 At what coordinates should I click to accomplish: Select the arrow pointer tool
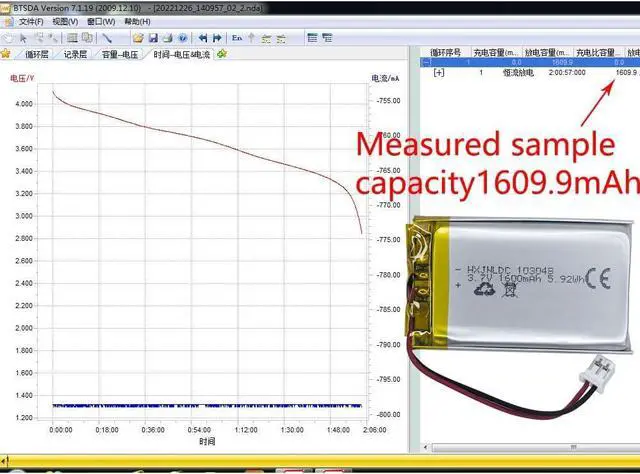23,37
